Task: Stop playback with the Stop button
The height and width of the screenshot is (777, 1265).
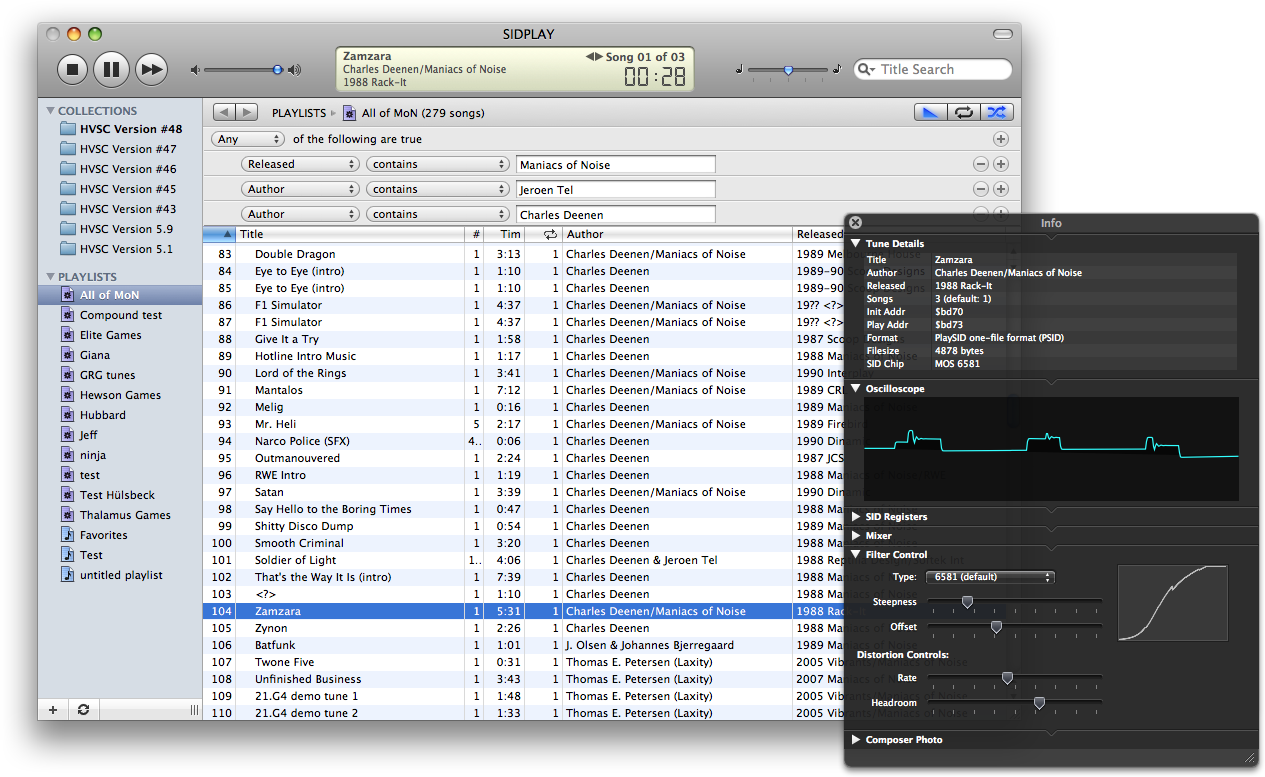Action: point(72,69)
